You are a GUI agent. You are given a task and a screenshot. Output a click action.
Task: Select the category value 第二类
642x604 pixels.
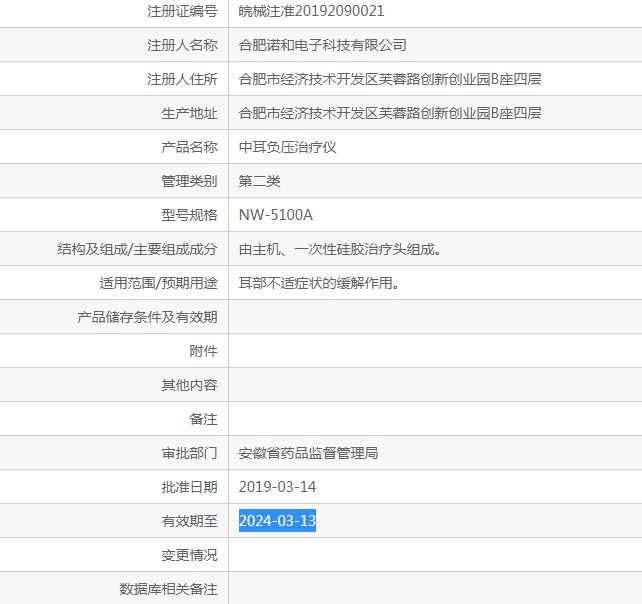[x=260, y=181]
